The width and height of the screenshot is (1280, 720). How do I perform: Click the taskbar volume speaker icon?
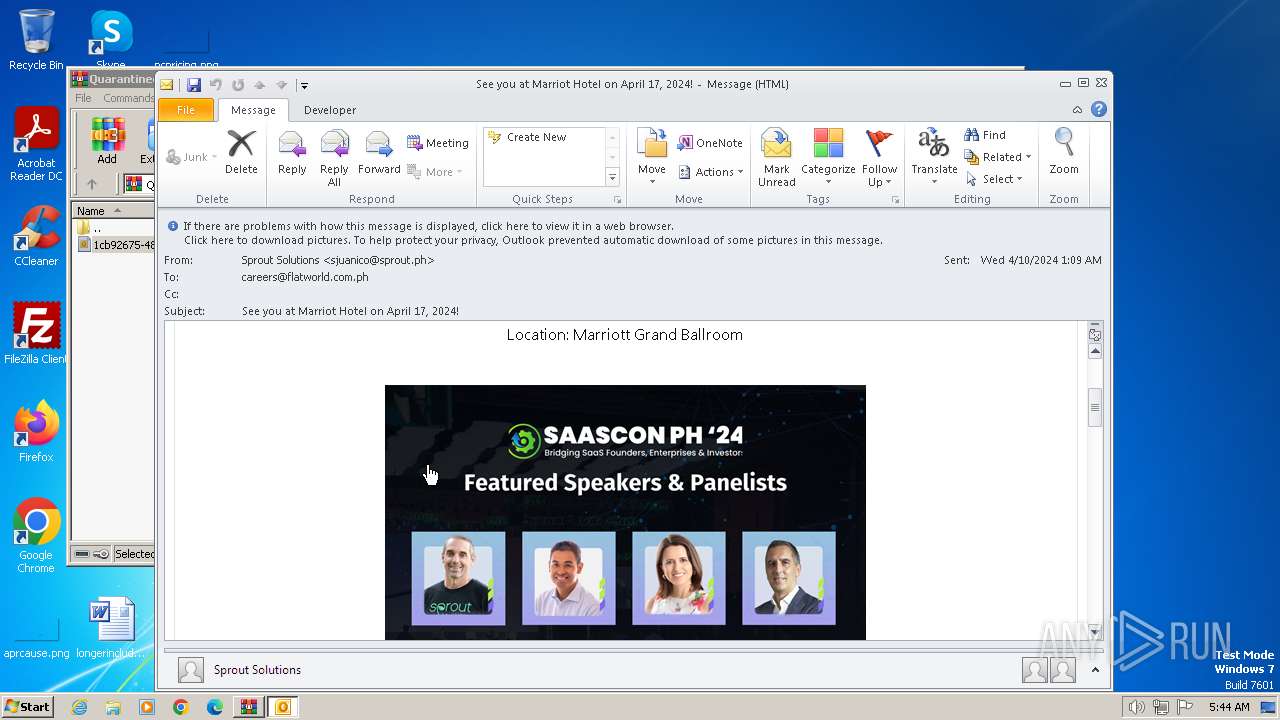(x=1136, y=707)
